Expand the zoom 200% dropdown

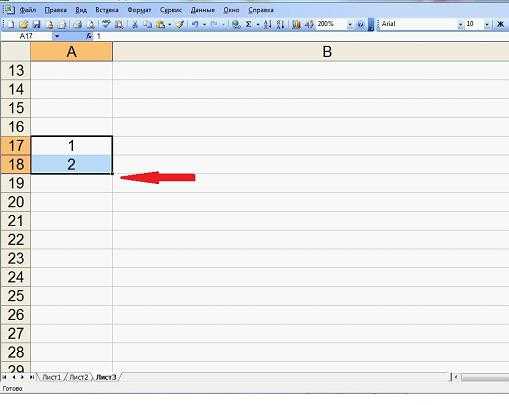point(350,24)
